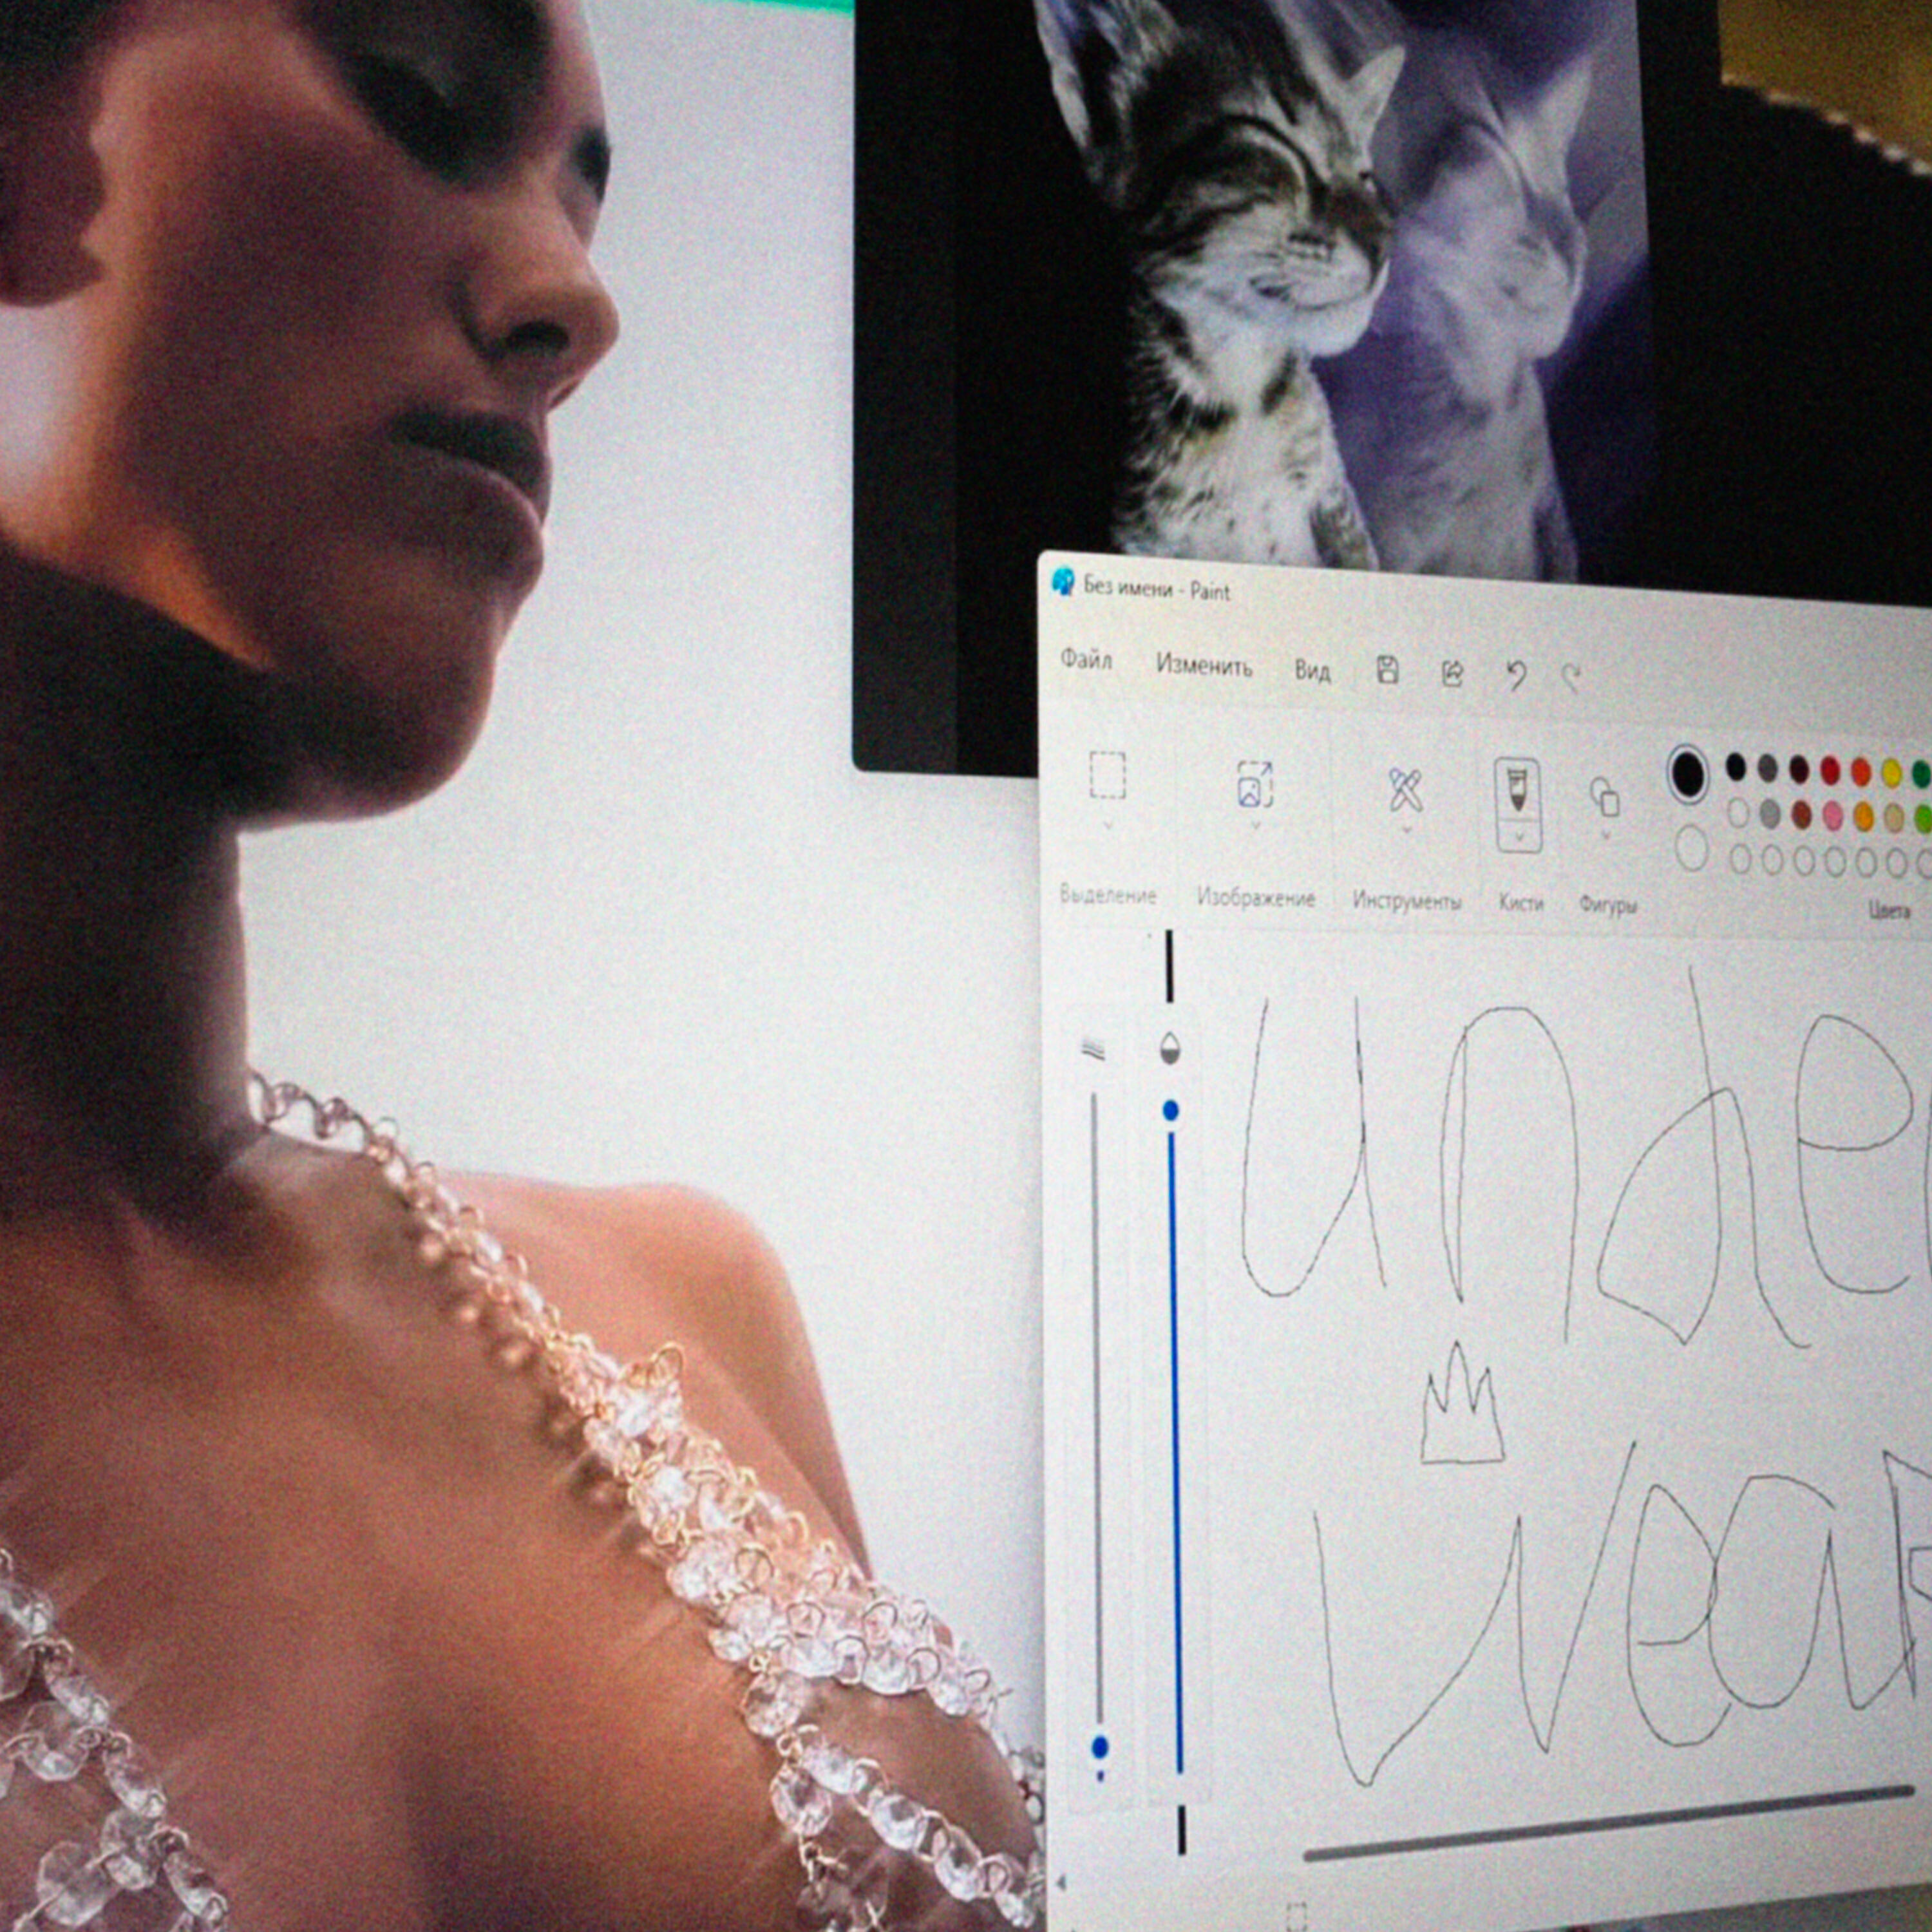Select secondary color white circle
The height and width of the screenshot is (1932, 1932).
pyautogui.click(x=1692, y=848)
